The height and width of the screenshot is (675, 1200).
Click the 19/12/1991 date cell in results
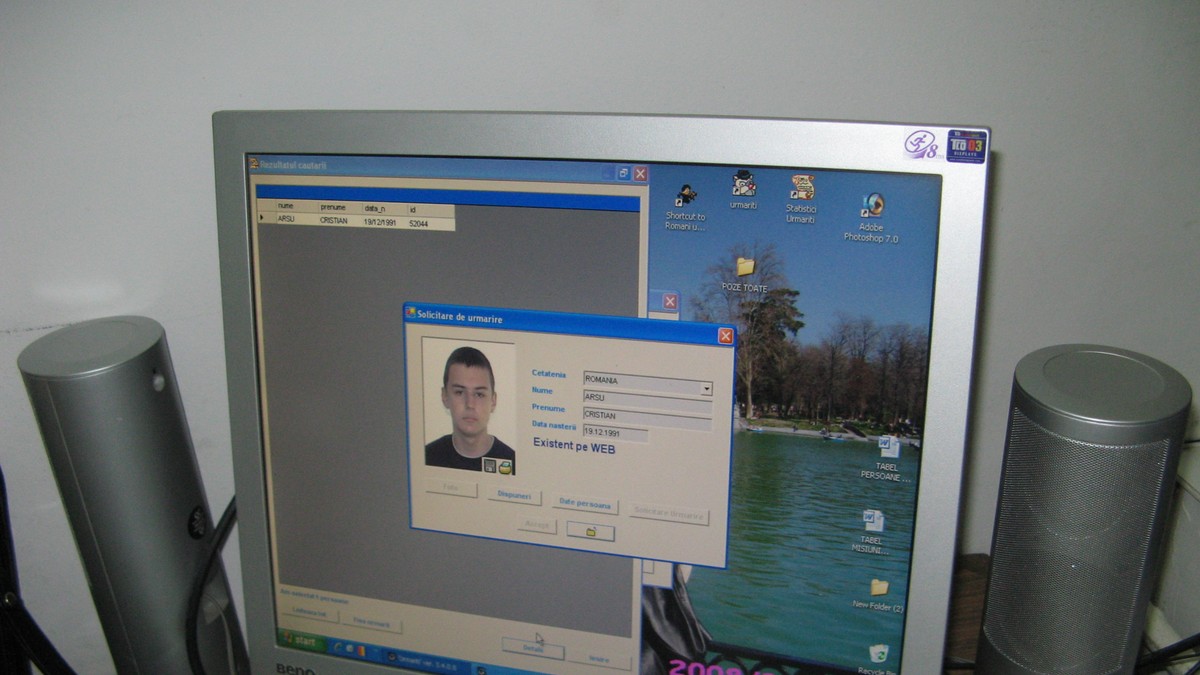pos(380,222)
